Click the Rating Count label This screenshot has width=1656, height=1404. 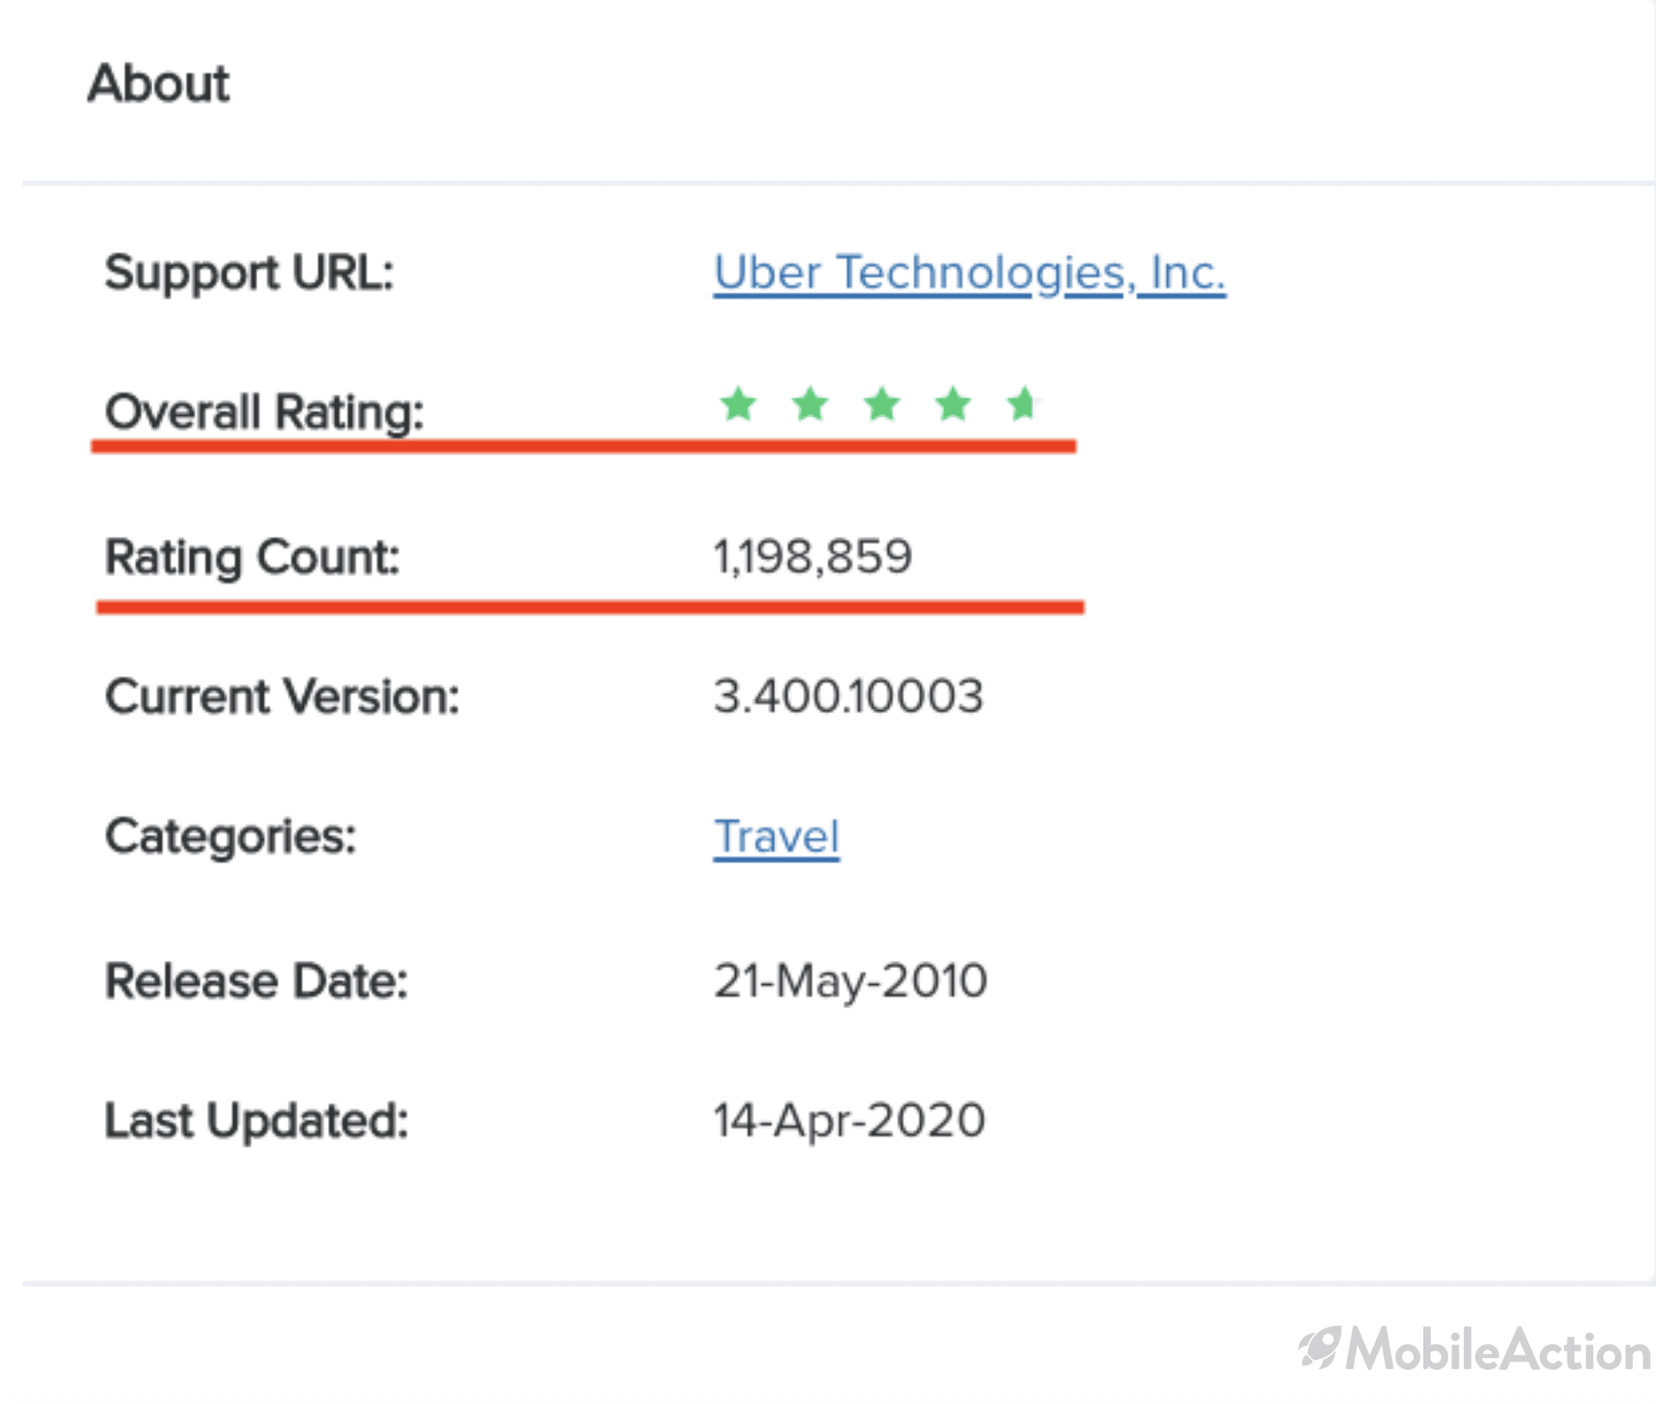(252, 557)
